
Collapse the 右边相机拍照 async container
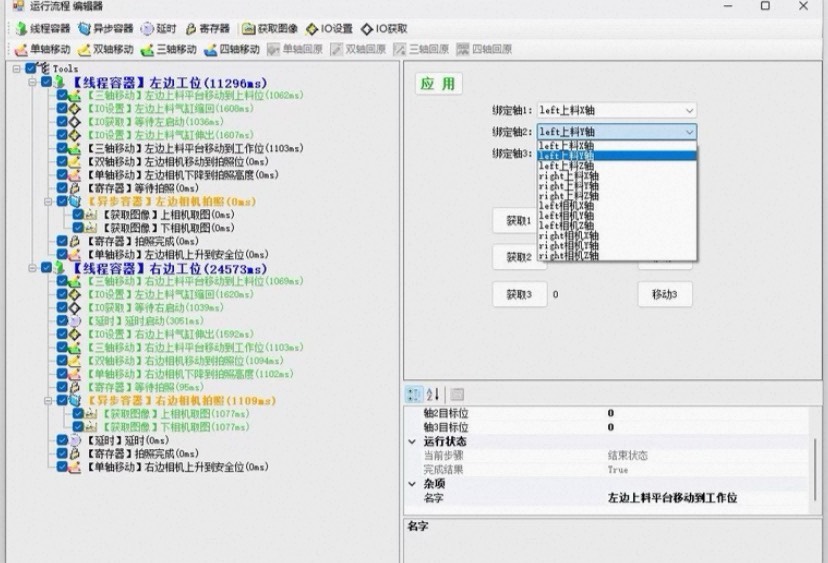48,401
